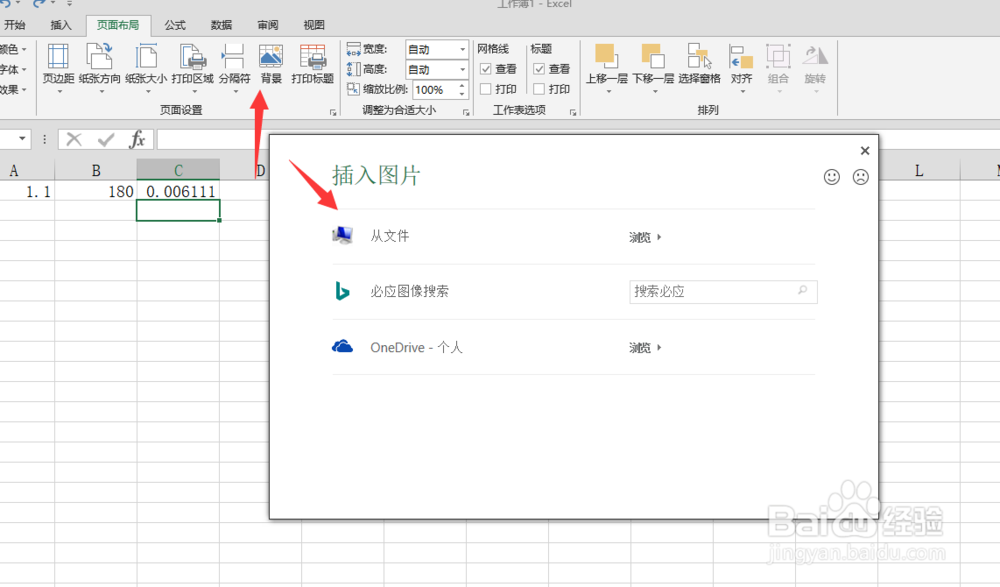The image size is (1000, 587).
Task: Switch to the 公式 (Formulas) ribbon tab
Action: [x=173, y=25]
